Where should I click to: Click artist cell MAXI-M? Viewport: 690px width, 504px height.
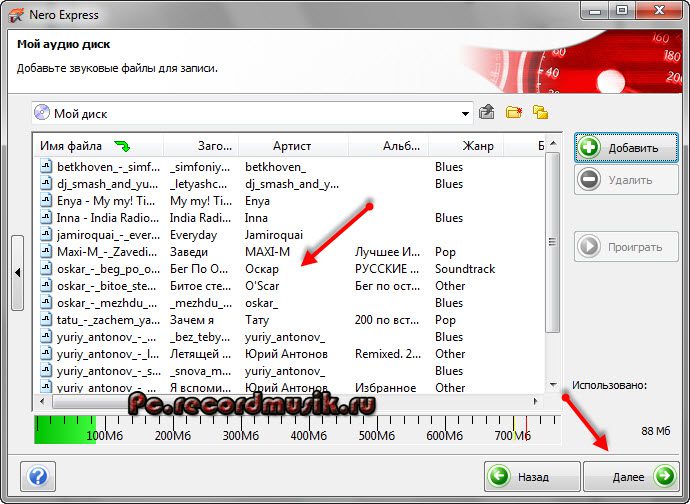pyautogui.click(x=267, y=252)
